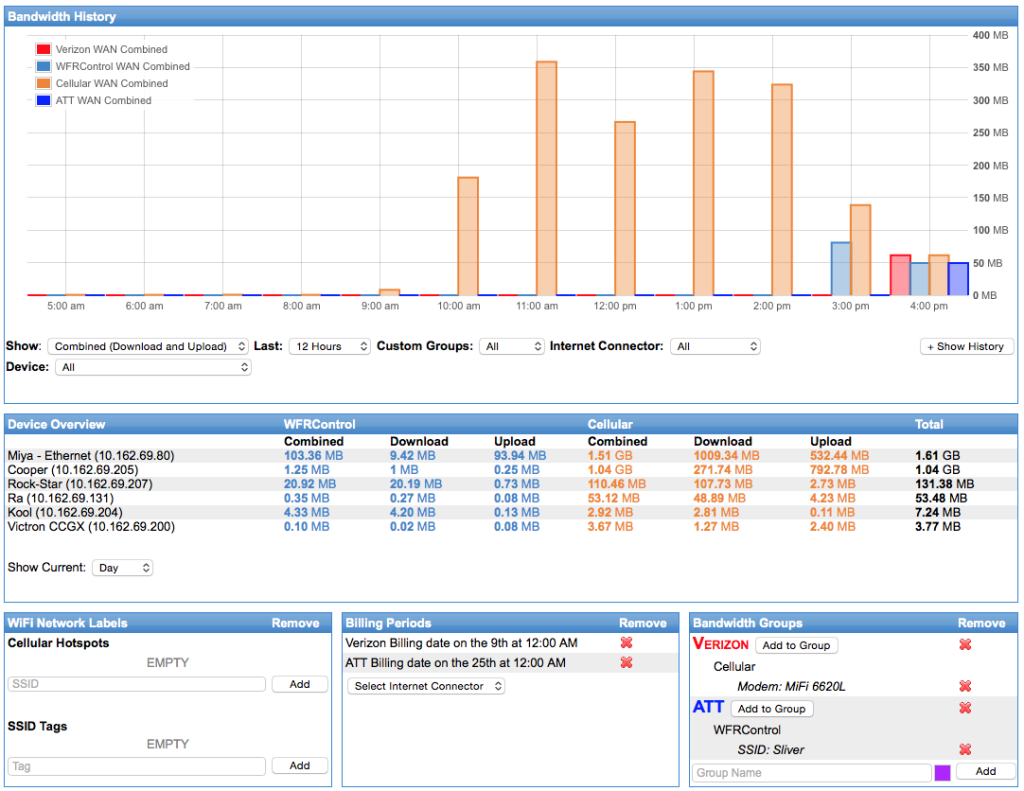This screenshot has height=791, width=1024.
Task: Open Show Current Day dropdown
Action: pyautogui.click(x=122, y=568)
